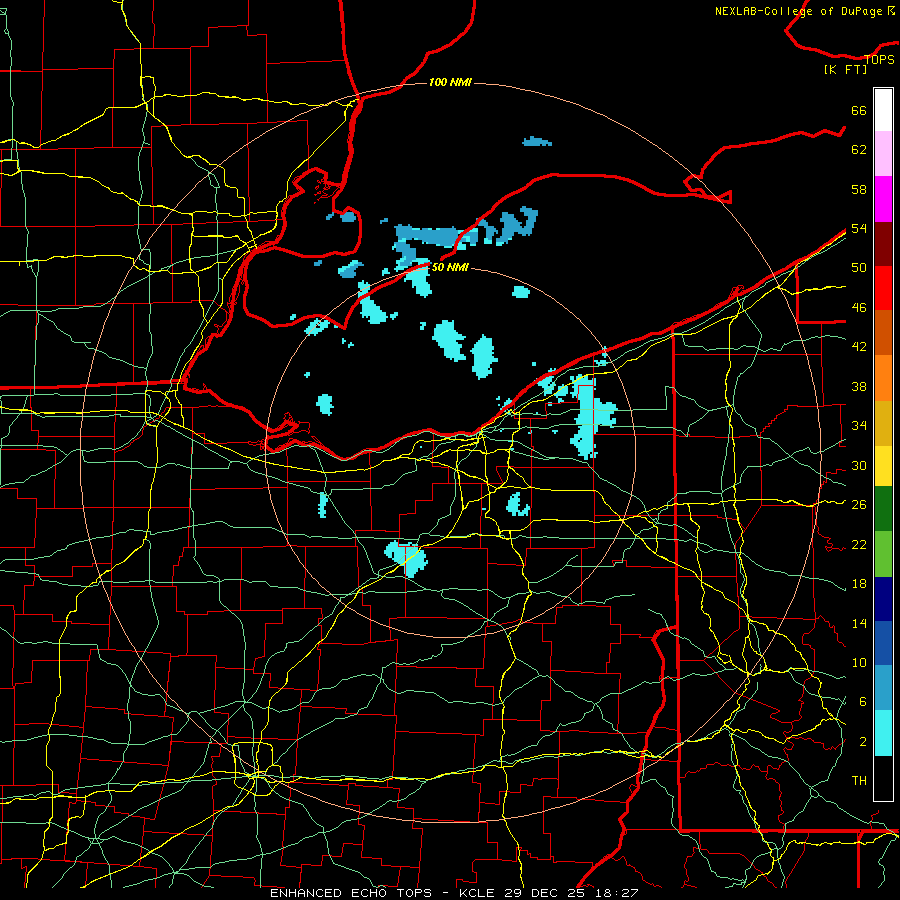Click the dark orange 46 kft color swatch
The width and height of the screenshot is (900, 900).
(x=883, y=333)
